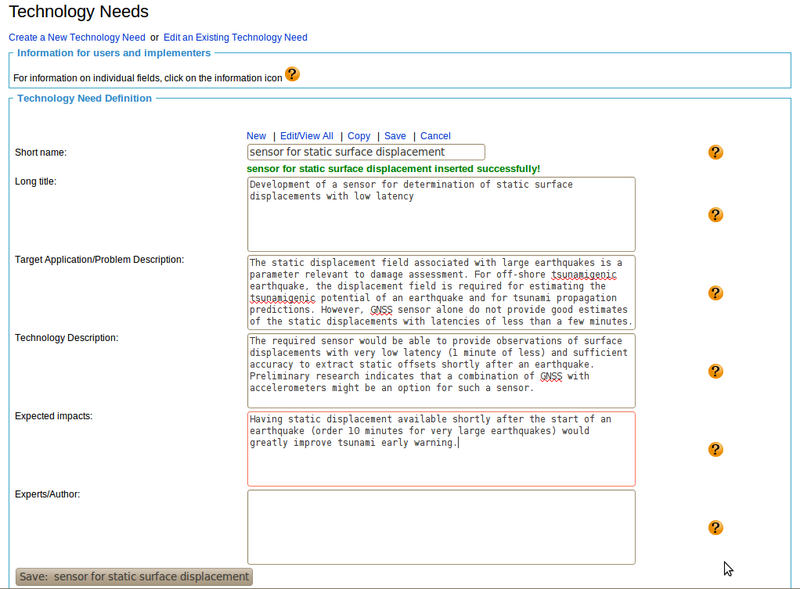Open help icon for Experts/Author field
This screenshot has height=589, width=800.
(x=715, y=527)
